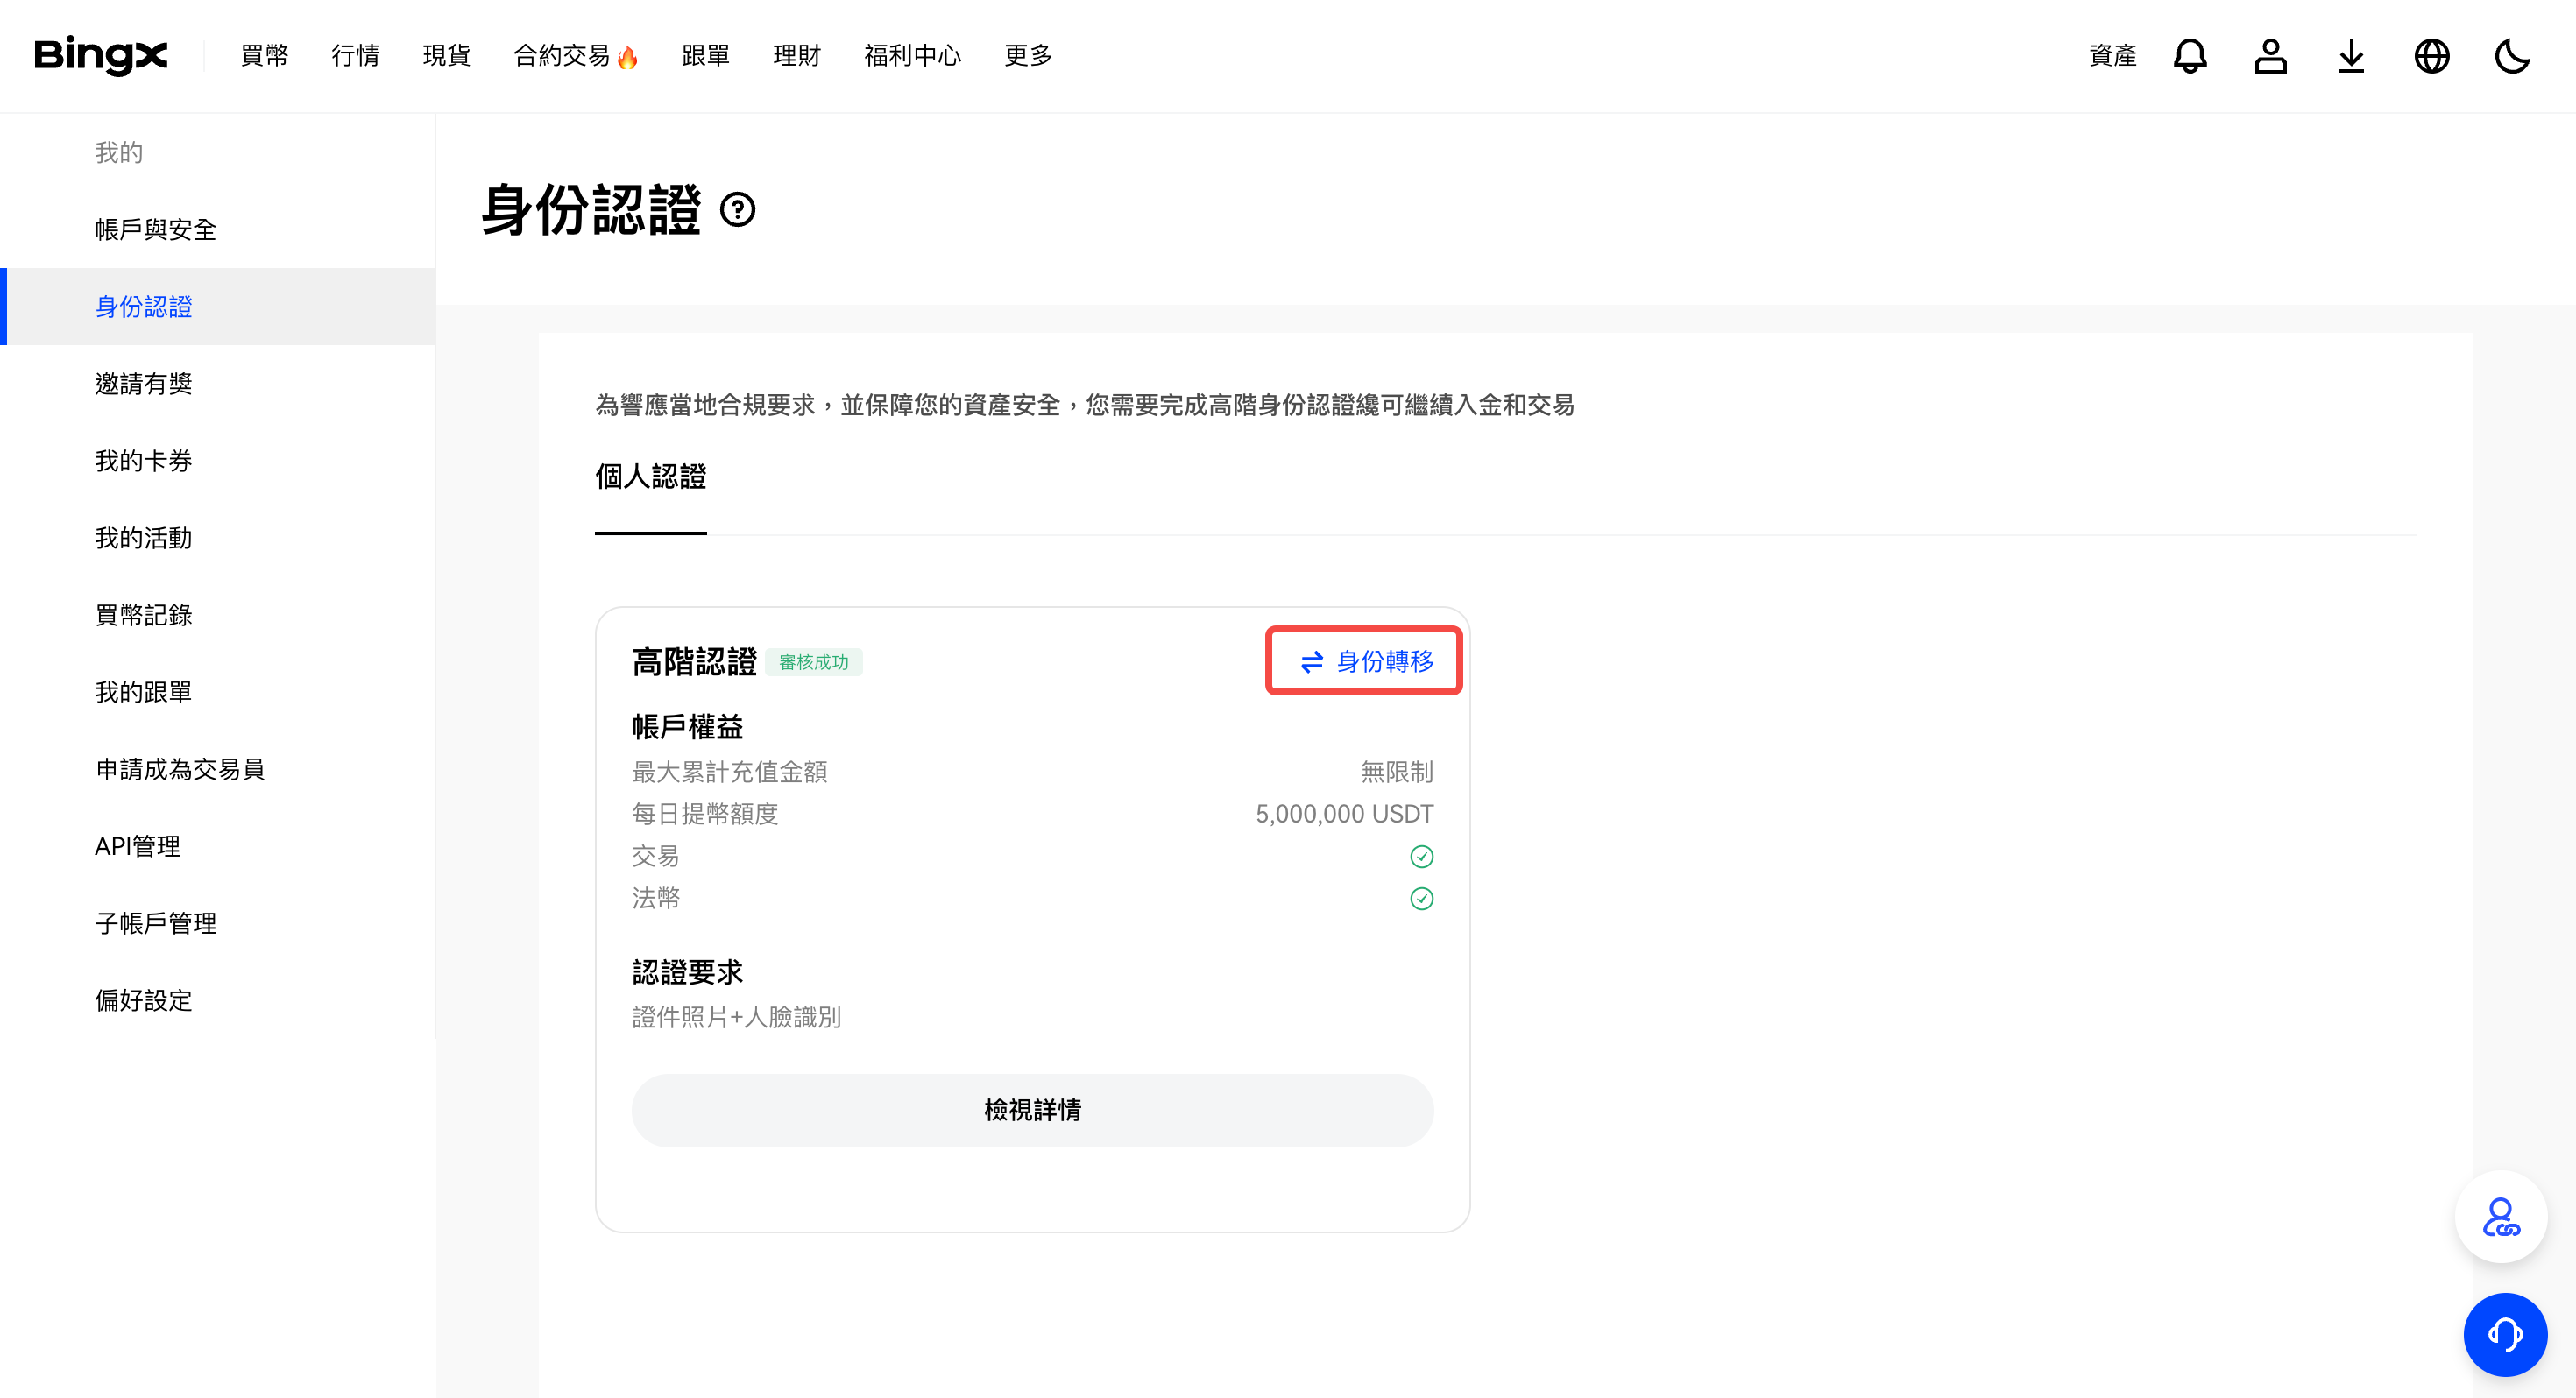Click the BingX logo
The height and width of the screenshot is (1398, 2576).
[x=101, y=55]
